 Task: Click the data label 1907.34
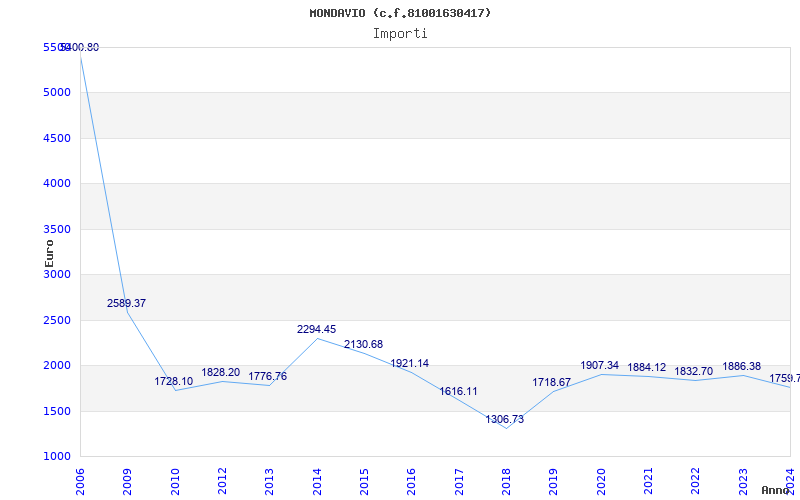[599, 365]
